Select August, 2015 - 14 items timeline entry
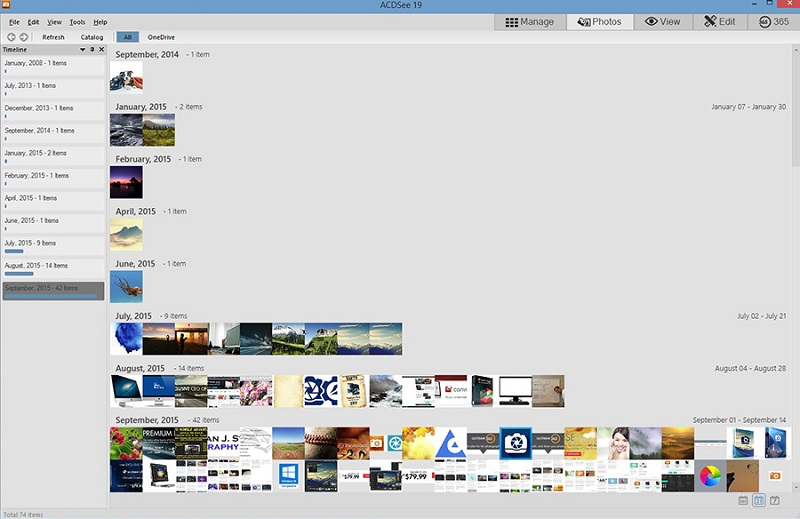Image resolution: width=800 pixels, height=519 pixels. pyautogui.click(x=53, y=268)
